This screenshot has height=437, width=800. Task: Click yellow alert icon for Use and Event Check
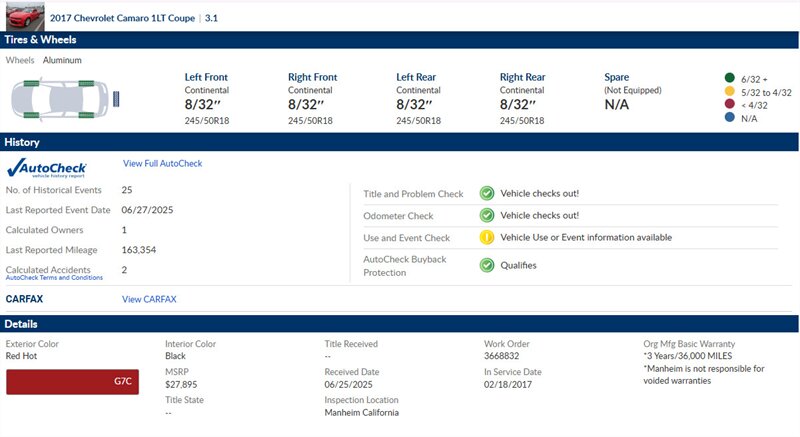point(487,237)
